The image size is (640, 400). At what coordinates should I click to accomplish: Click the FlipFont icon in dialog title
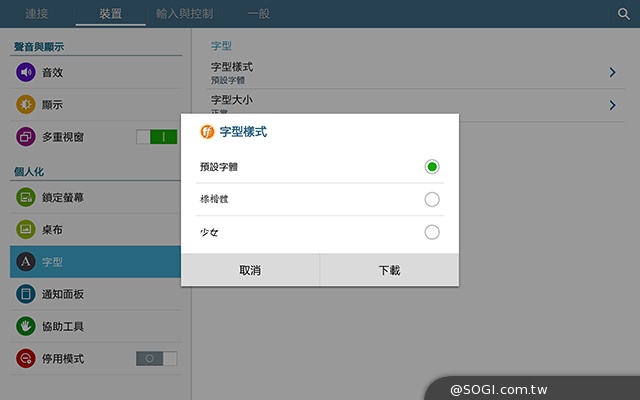[x=207, y=132]
